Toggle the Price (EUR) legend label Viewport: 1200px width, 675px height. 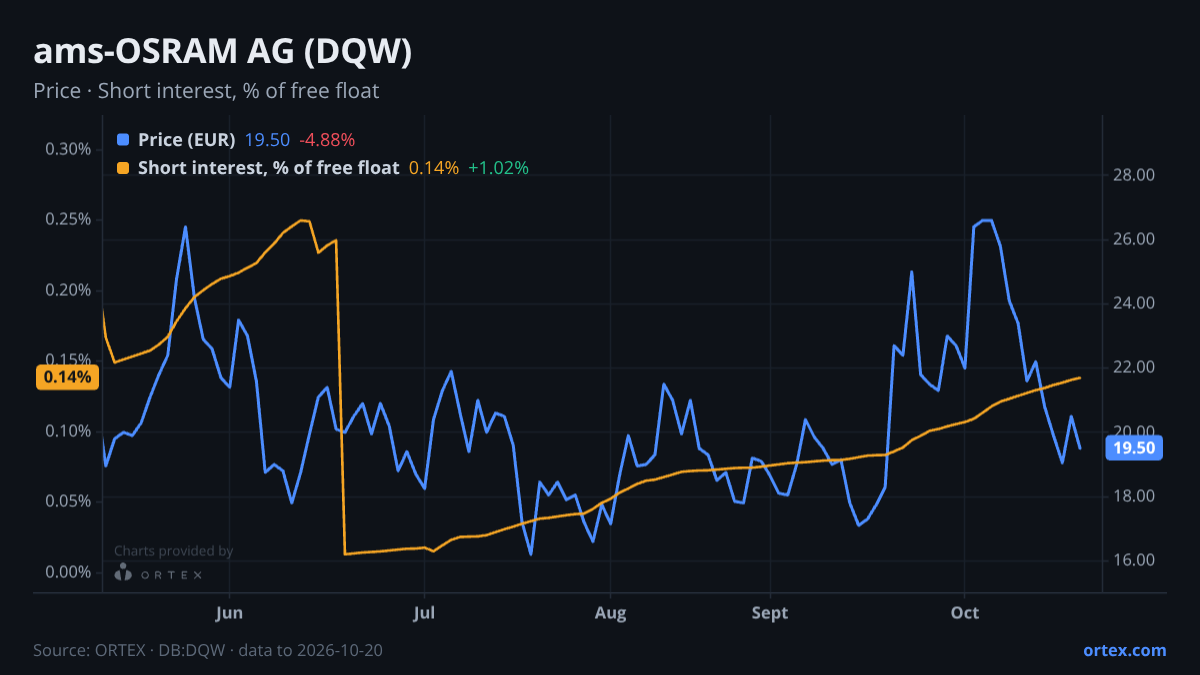coord(186,140)
